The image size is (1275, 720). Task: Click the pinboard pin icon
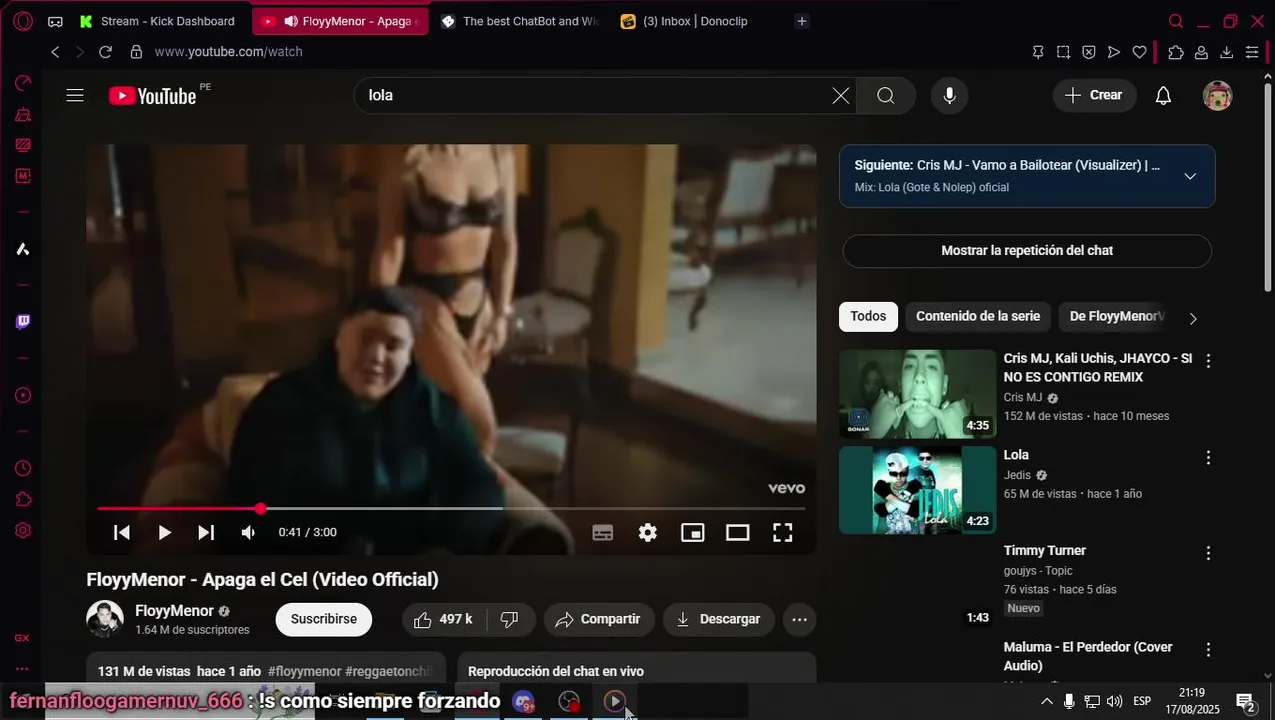[x=1038, y=52]
